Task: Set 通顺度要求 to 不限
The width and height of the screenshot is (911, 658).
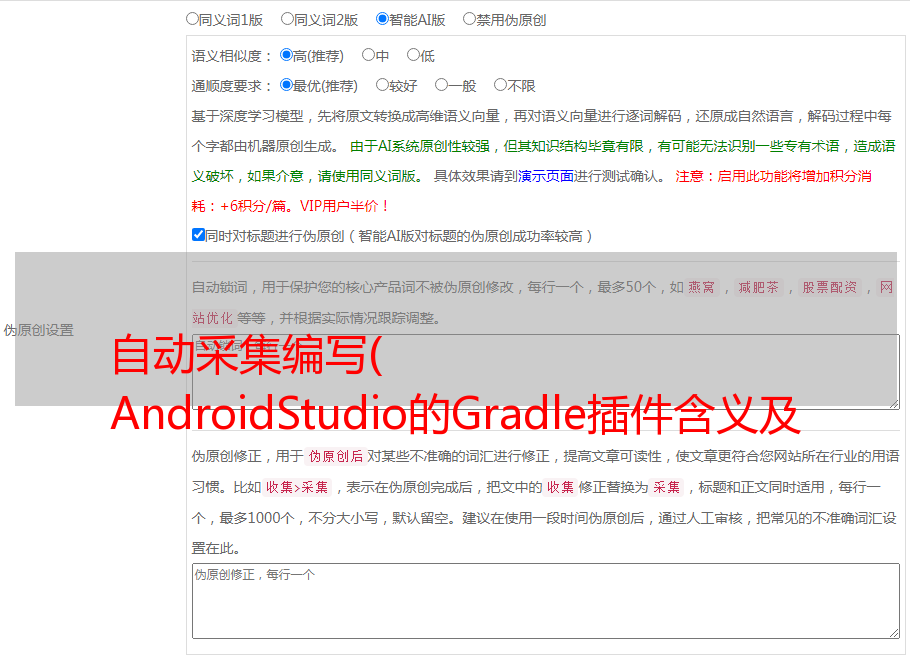Action: coord(500,85)
